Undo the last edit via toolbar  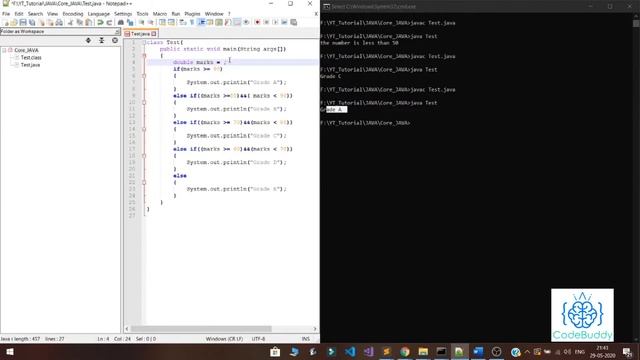(100, 22)
